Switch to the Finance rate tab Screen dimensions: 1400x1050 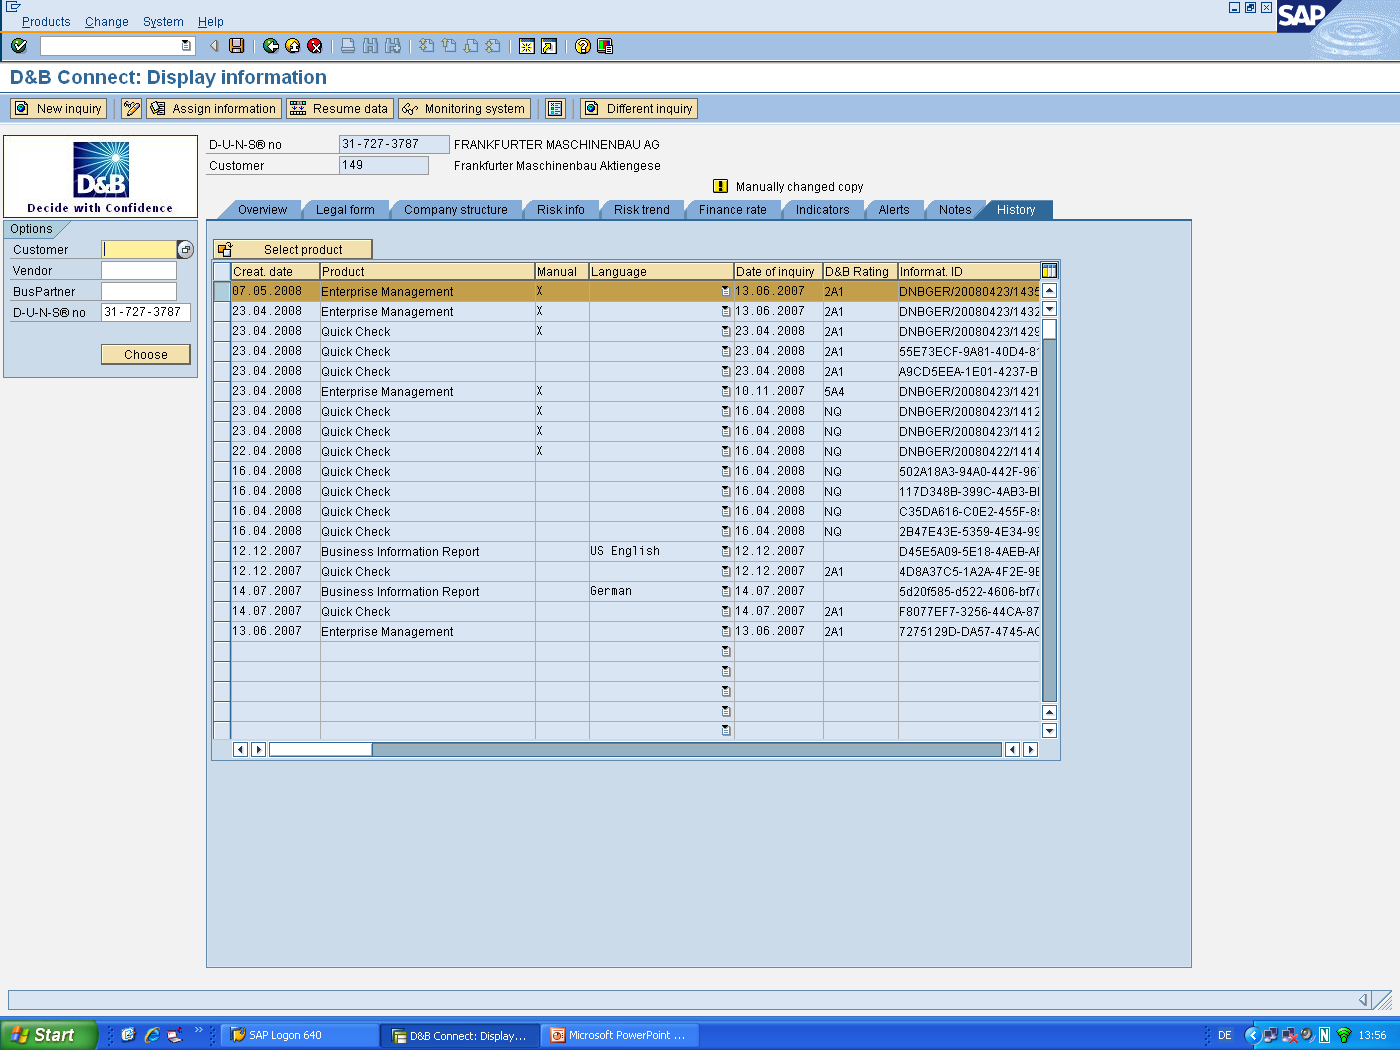pyautogui.click(x=733, y=210)
